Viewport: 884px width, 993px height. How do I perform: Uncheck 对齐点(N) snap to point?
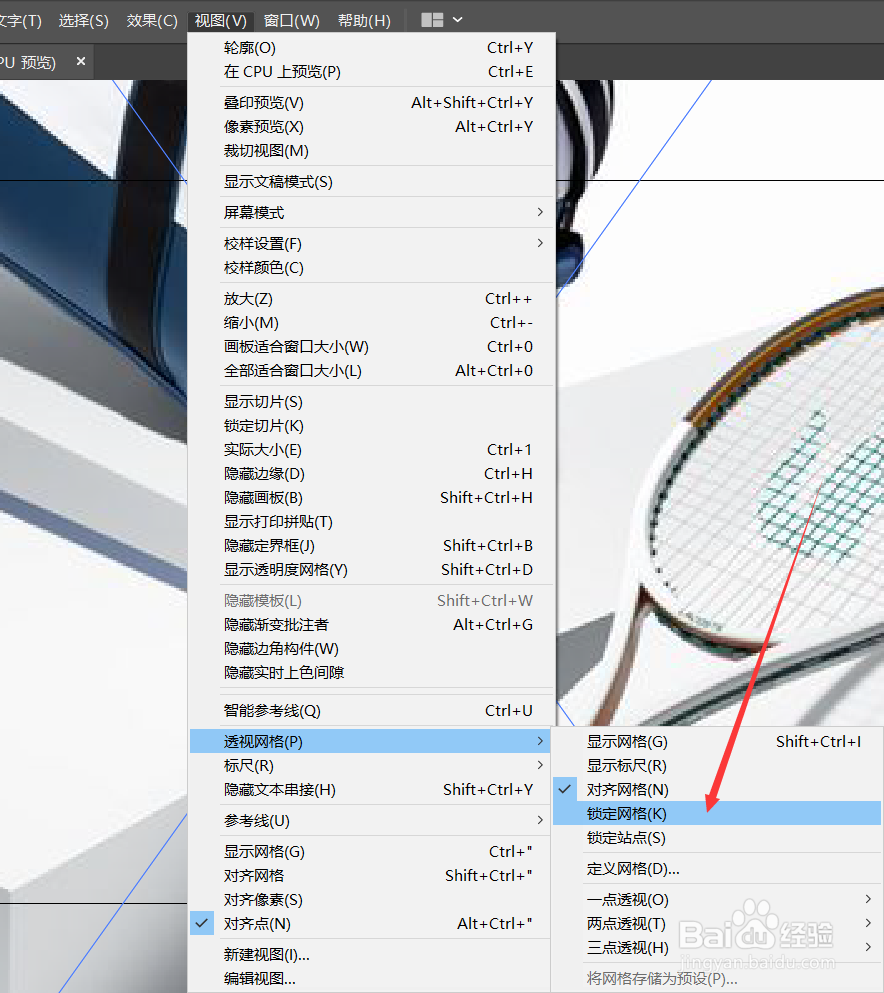click(372, 924)
